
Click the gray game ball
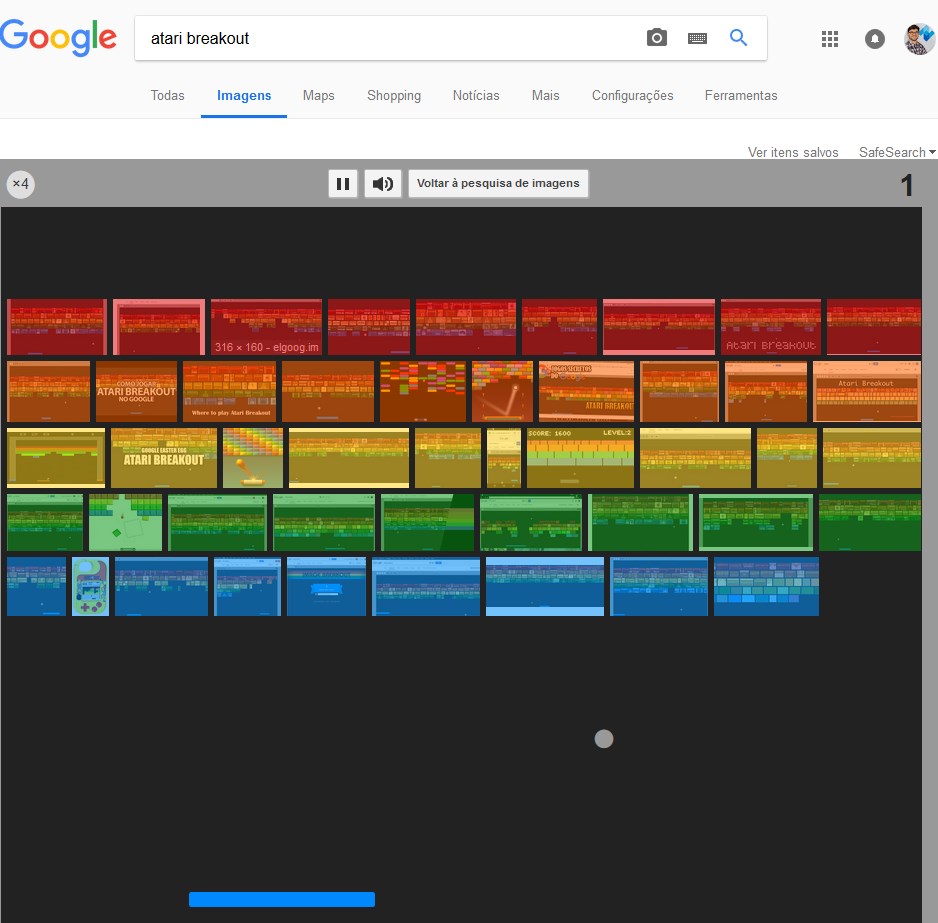click(604, 739)
